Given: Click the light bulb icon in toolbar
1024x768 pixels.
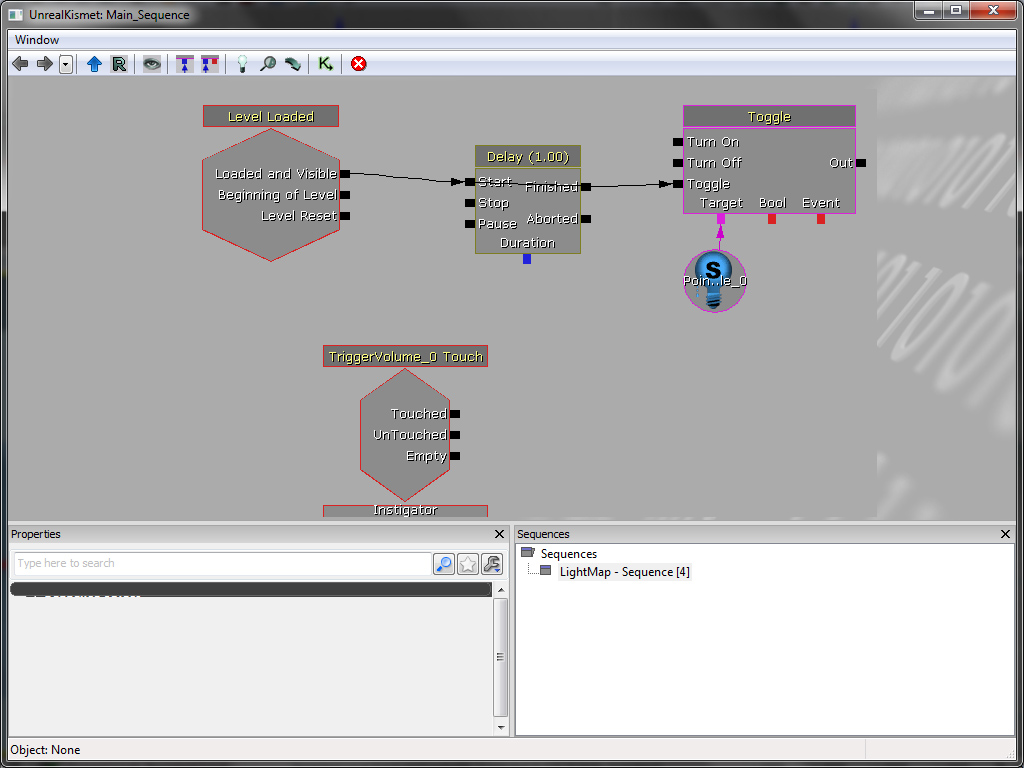Looking at the screenshot, I should [x=241, y=64].
